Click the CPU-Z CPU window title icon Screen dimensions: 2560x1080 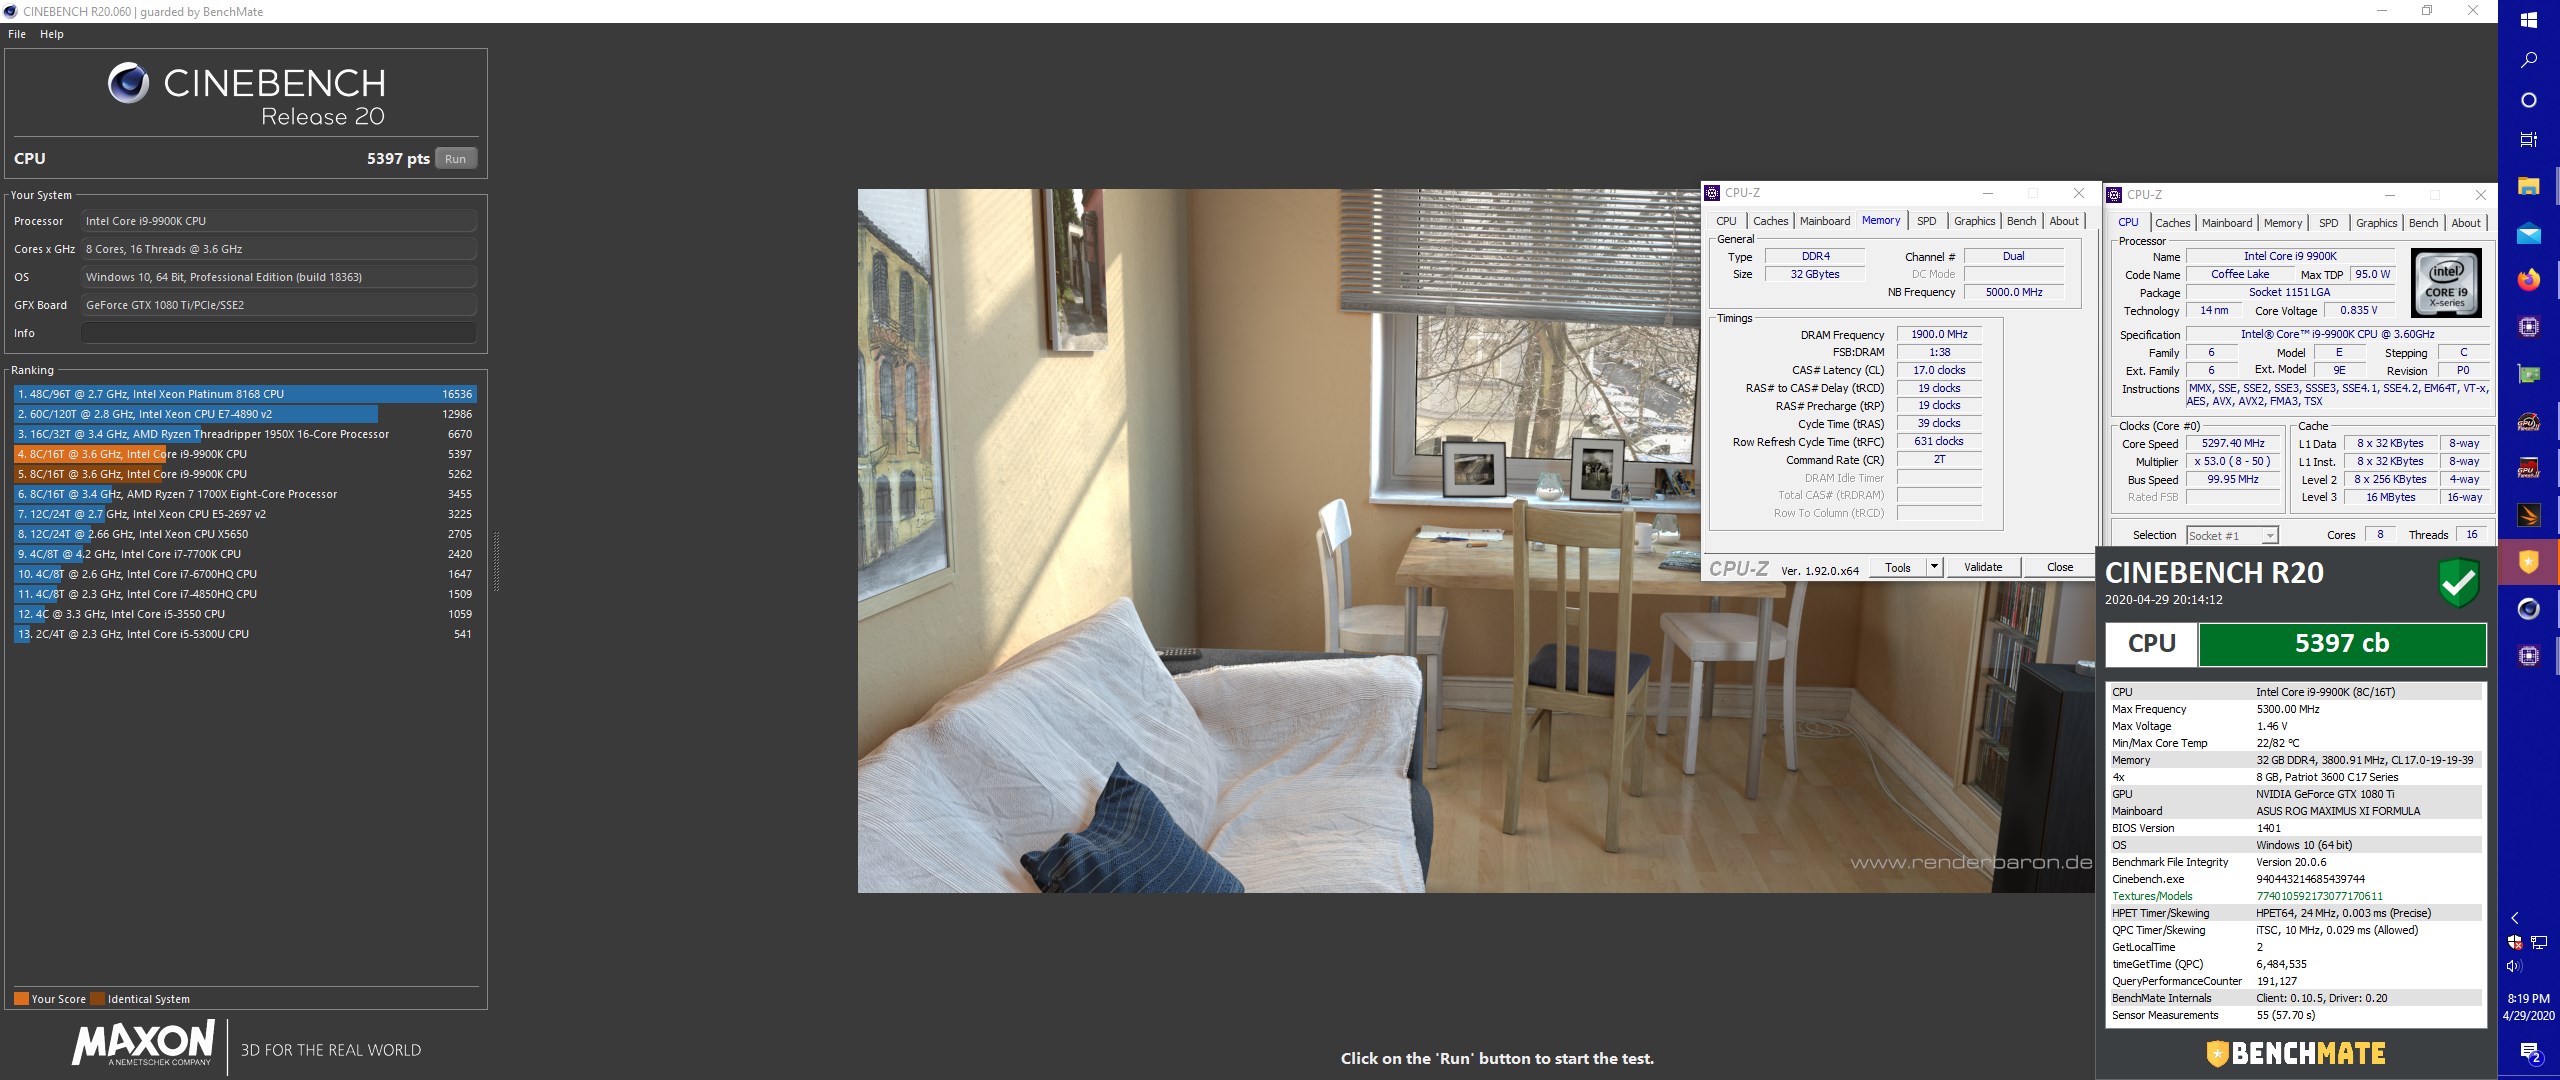pyautogui.click(x=2114, y=195)
